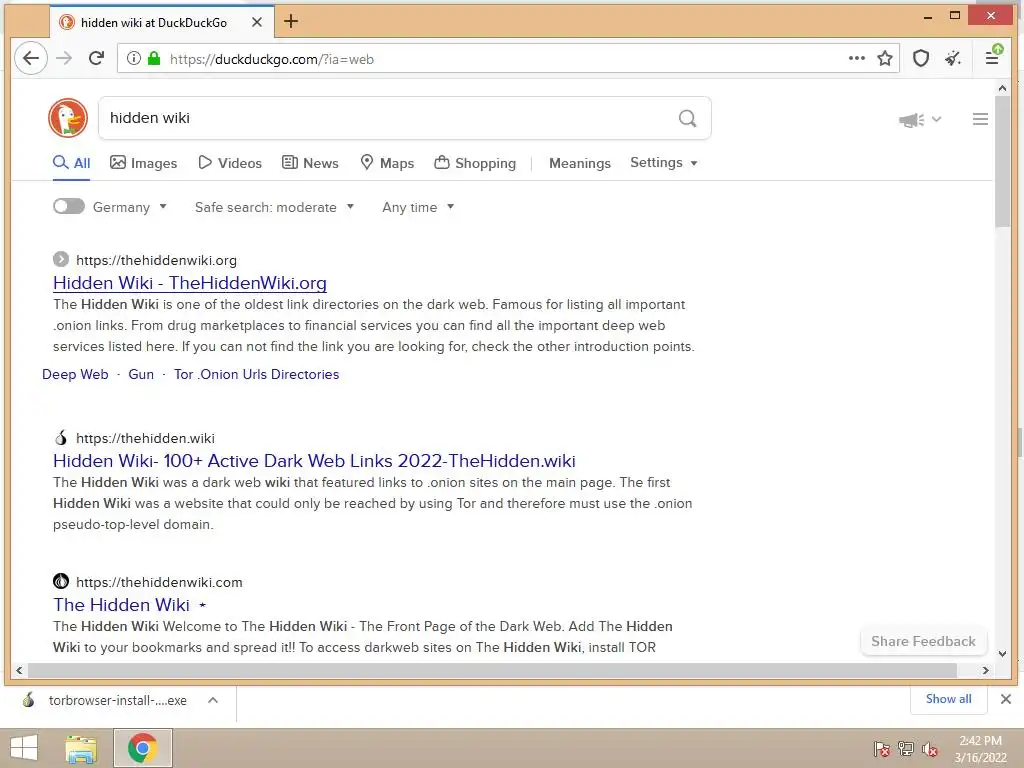The image size is (1024, 768).
Task: Click the horizontal scrollbar thumb
Action: click(492, 670)
